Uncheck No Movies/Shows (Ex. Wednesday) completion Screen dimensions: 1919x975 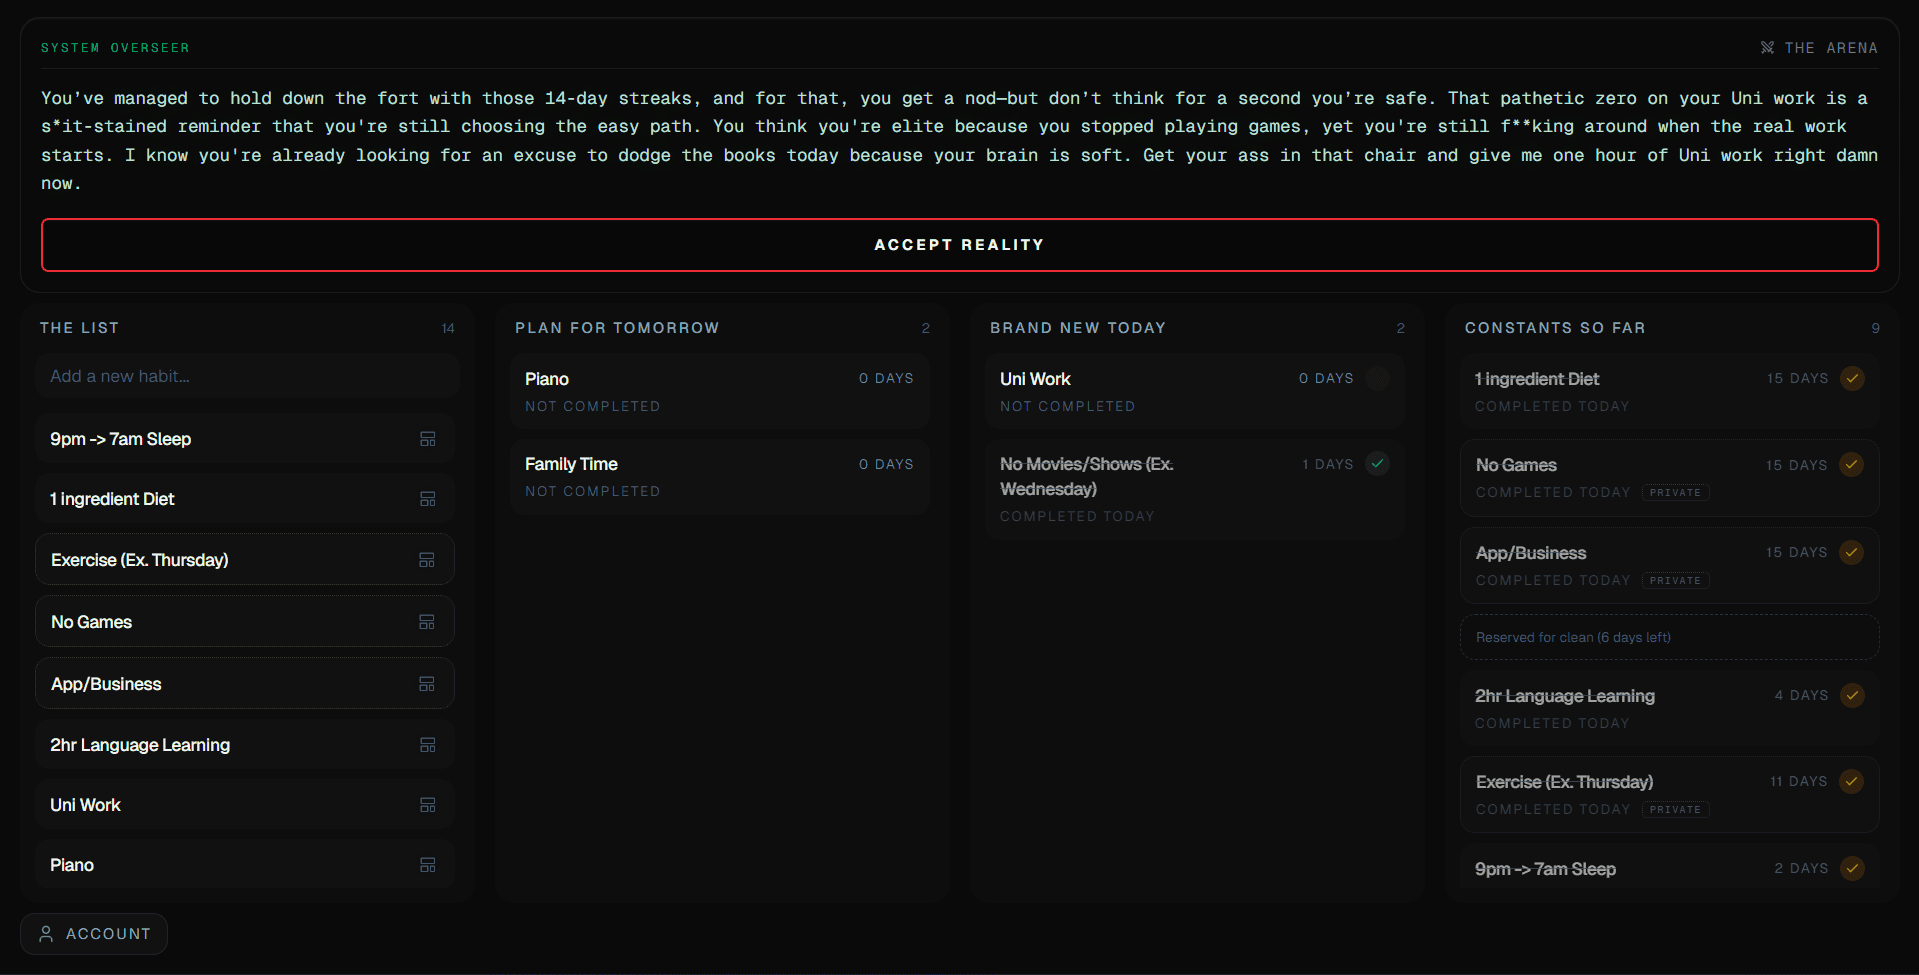1378,463
